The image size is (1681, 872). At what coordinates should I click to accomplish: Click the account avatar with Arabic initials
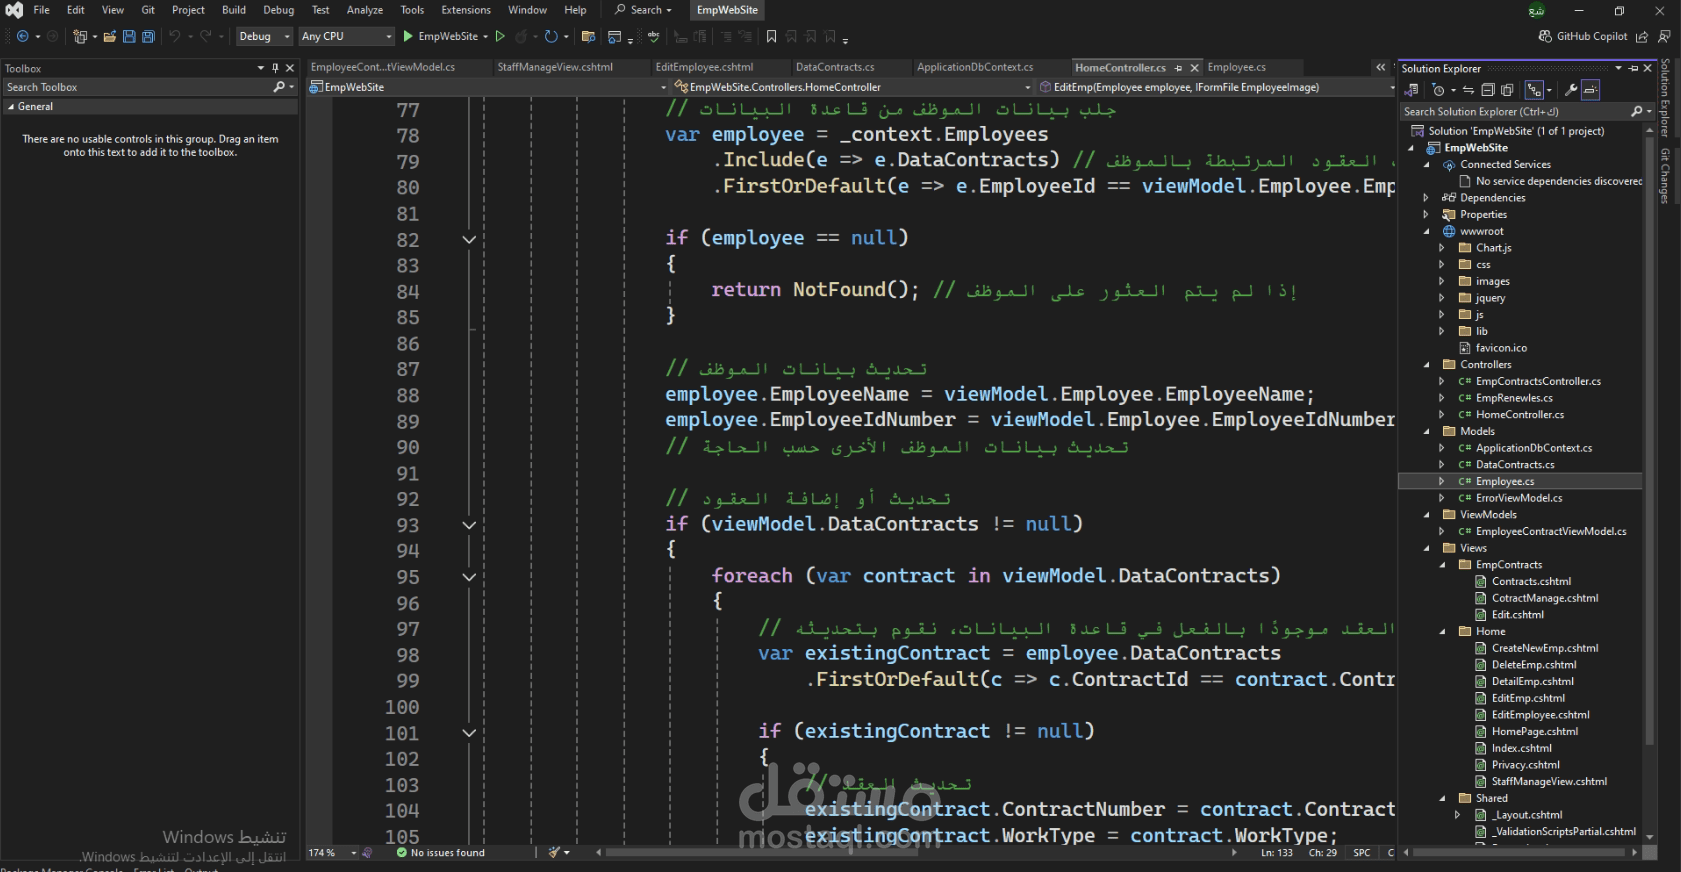click(x=1536, y=10)
